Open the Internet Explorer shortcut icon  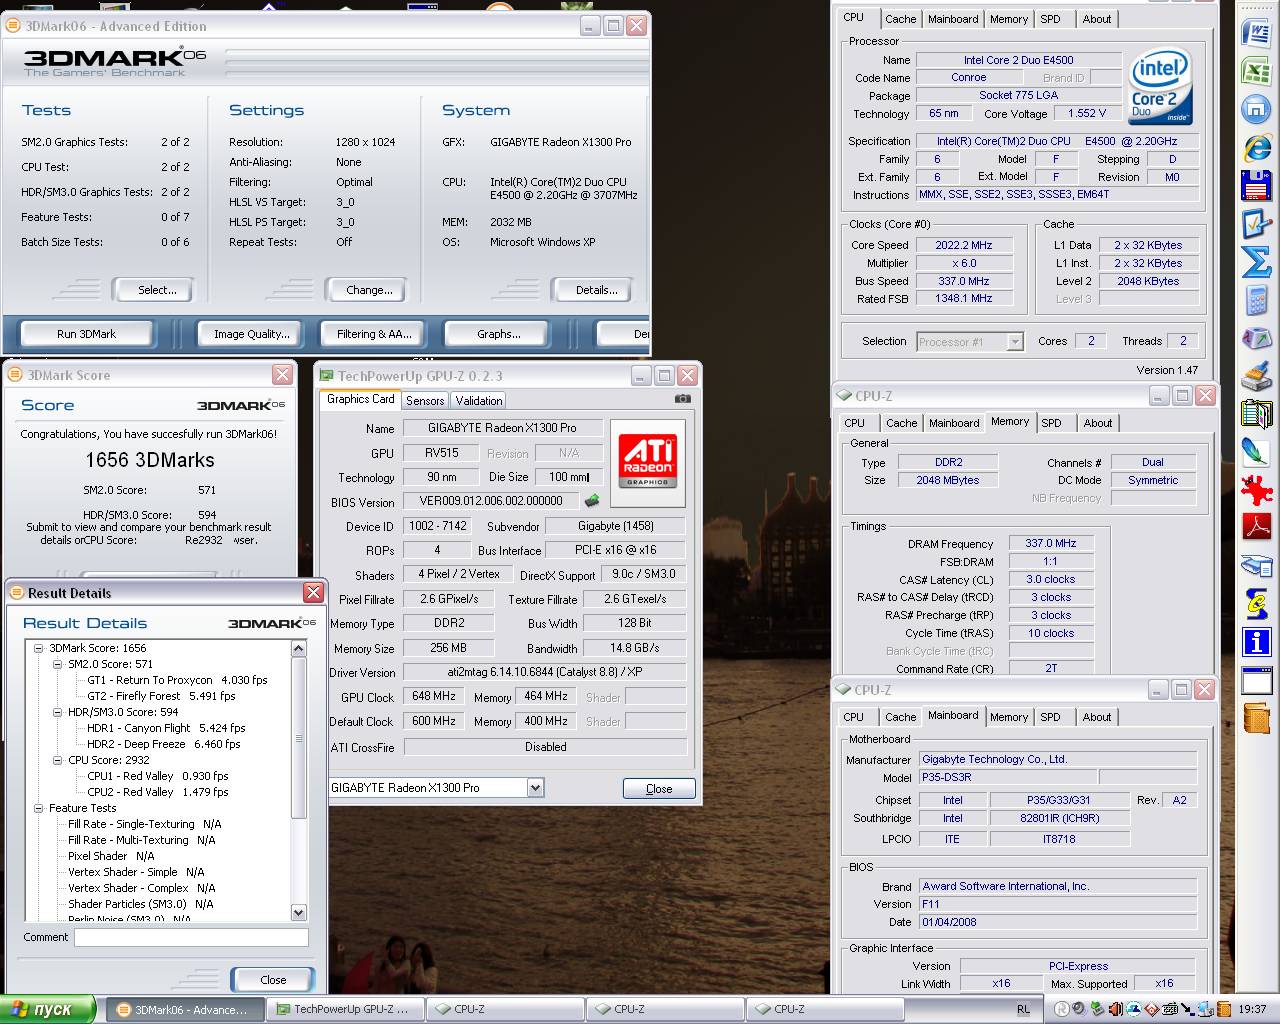click(1256, 148)
